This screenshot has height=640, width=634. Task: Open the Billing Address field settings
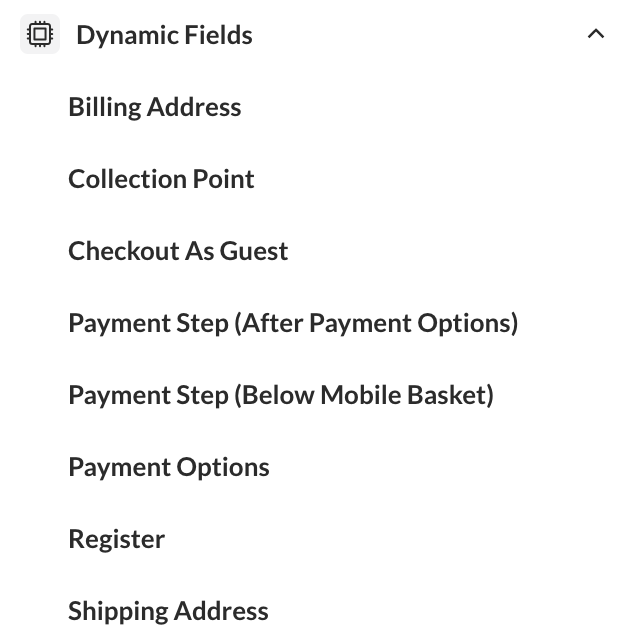(x=155, y=107)
